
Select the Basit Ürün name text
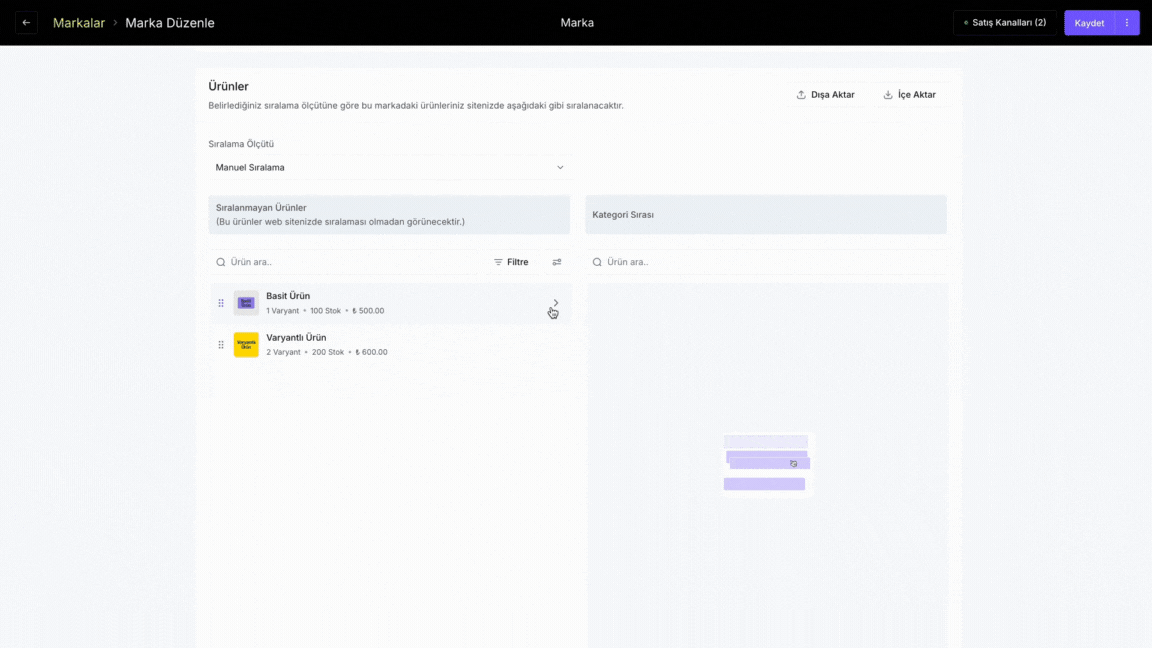pos(288,296)
